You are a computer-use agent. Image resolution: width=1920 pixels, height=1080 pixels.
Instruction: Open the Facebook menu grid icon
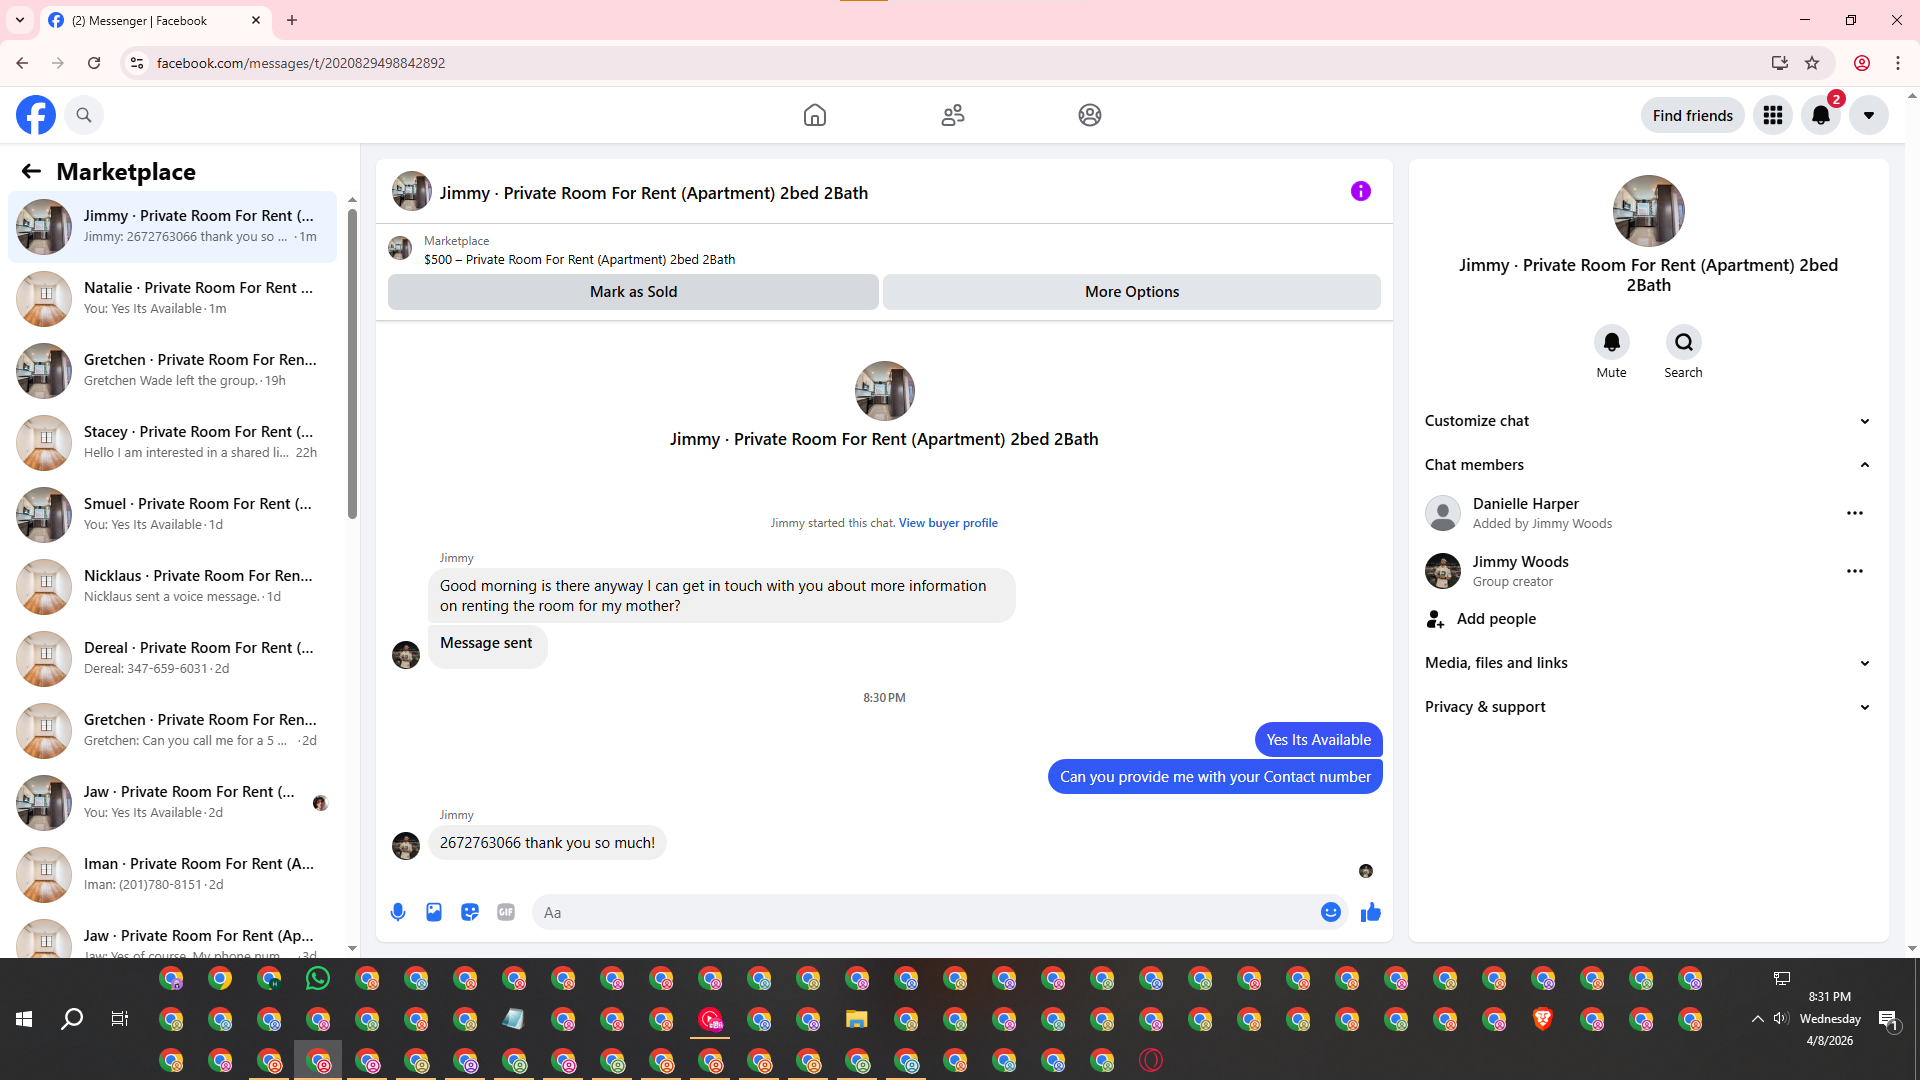pos(1773,115)
